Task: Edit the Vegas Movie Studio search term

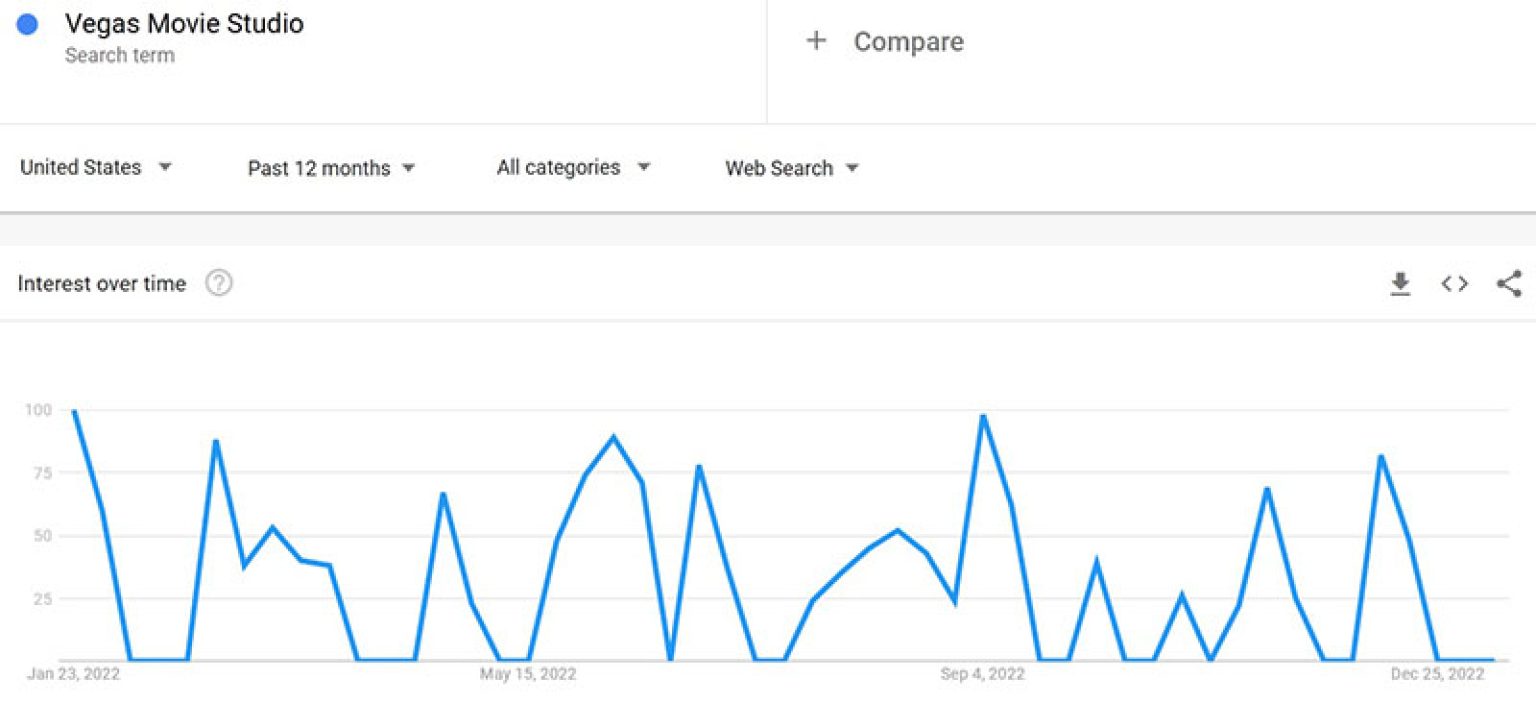Action: (184, 24)
